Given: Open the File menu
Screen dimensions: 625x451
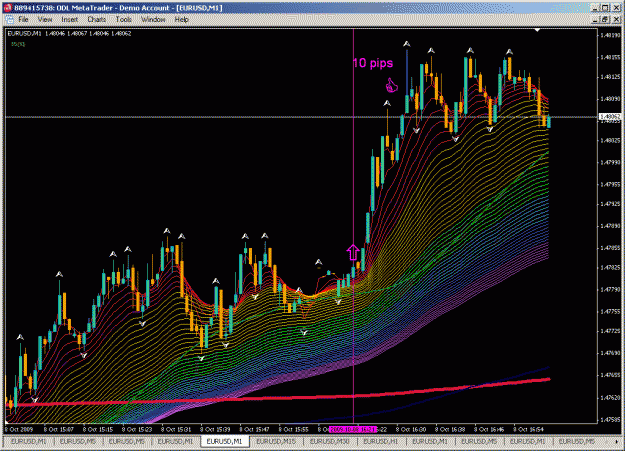Looking at the screenshot, I should pos(23,19).
